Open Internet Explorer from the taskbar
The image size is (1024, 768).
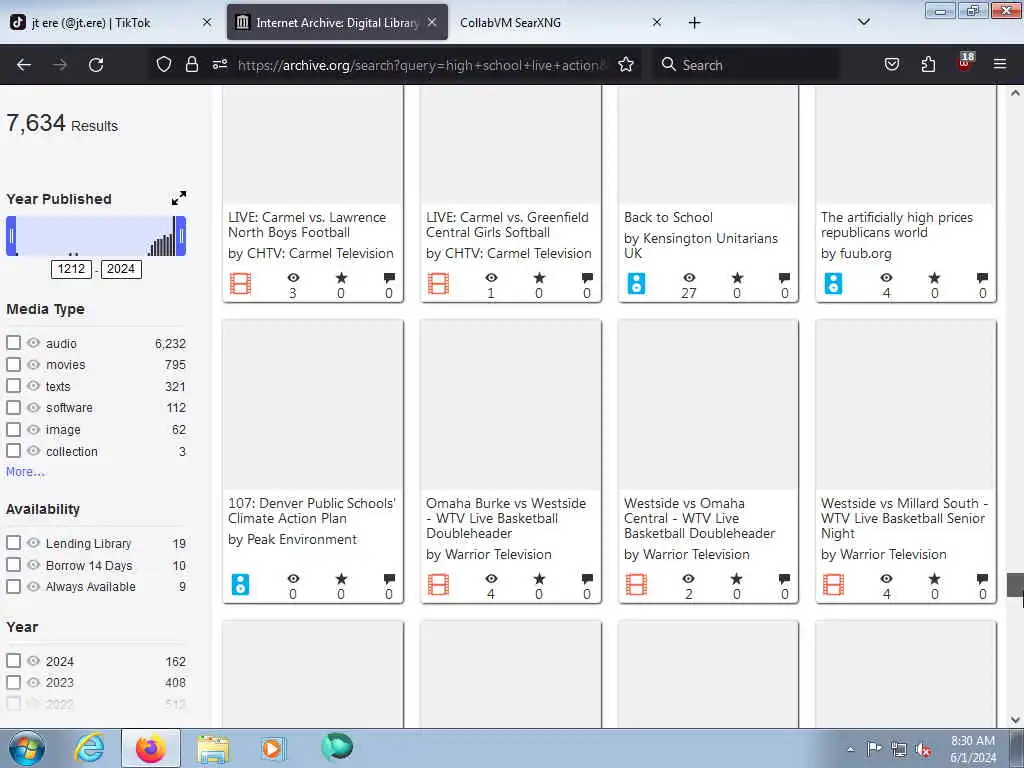click(88, 748)
